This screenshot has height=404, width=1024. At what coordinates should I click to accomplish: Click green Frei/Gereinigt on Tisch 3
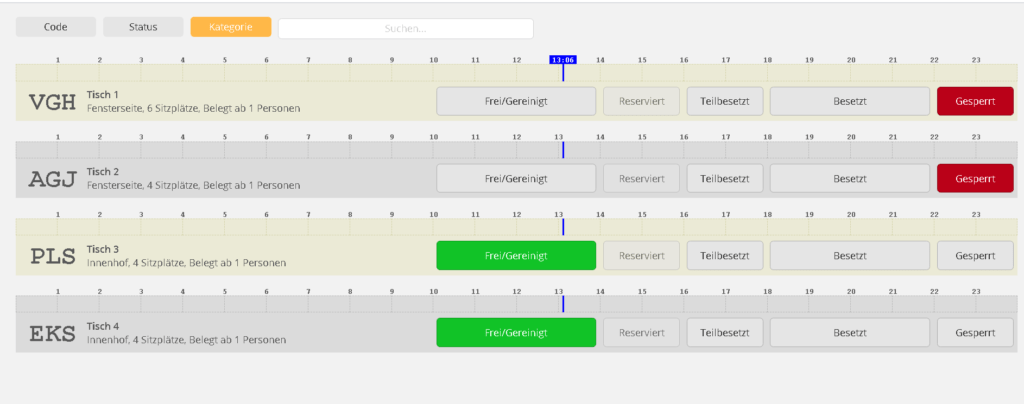point(516,255)
